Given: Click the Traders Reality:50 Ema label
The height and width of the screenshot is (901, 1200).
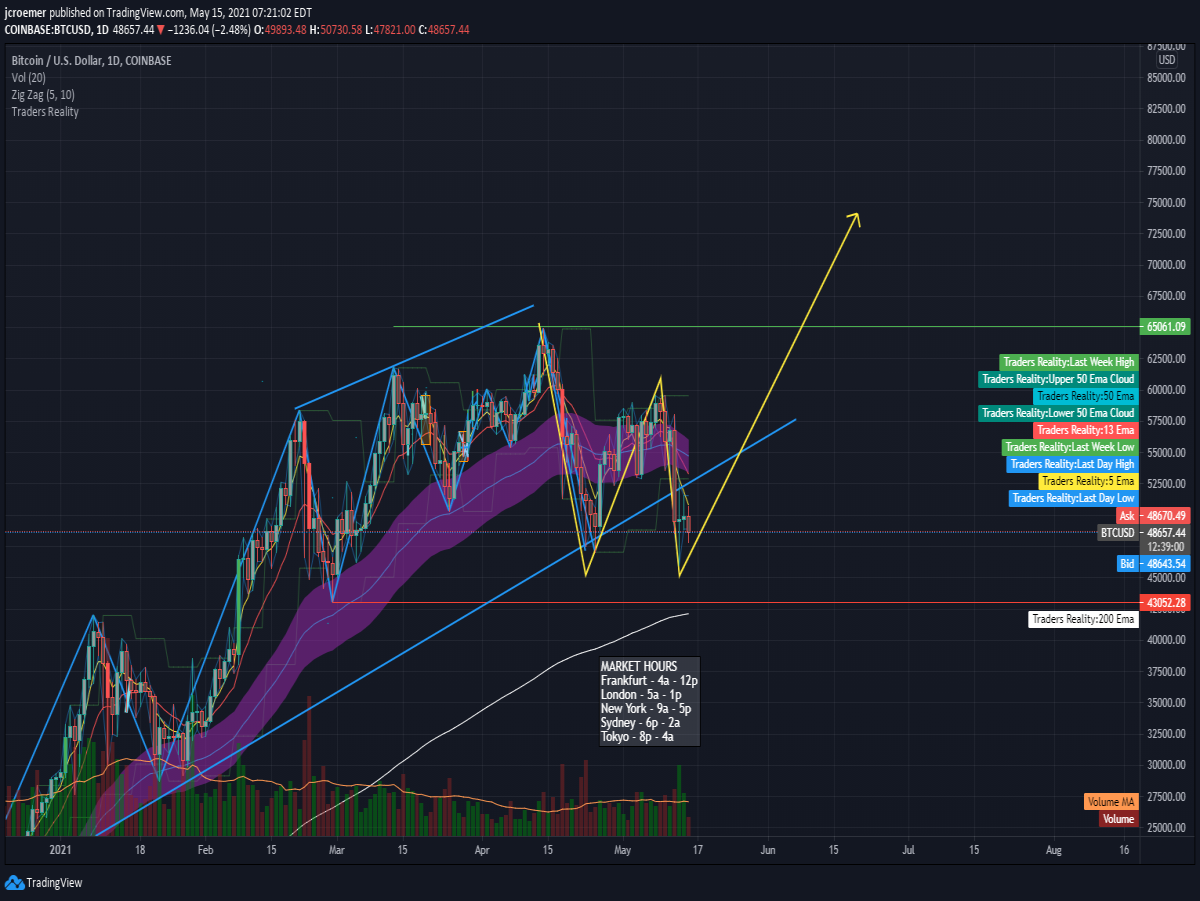Looking at the screenshot, I should pos(1086,396).
